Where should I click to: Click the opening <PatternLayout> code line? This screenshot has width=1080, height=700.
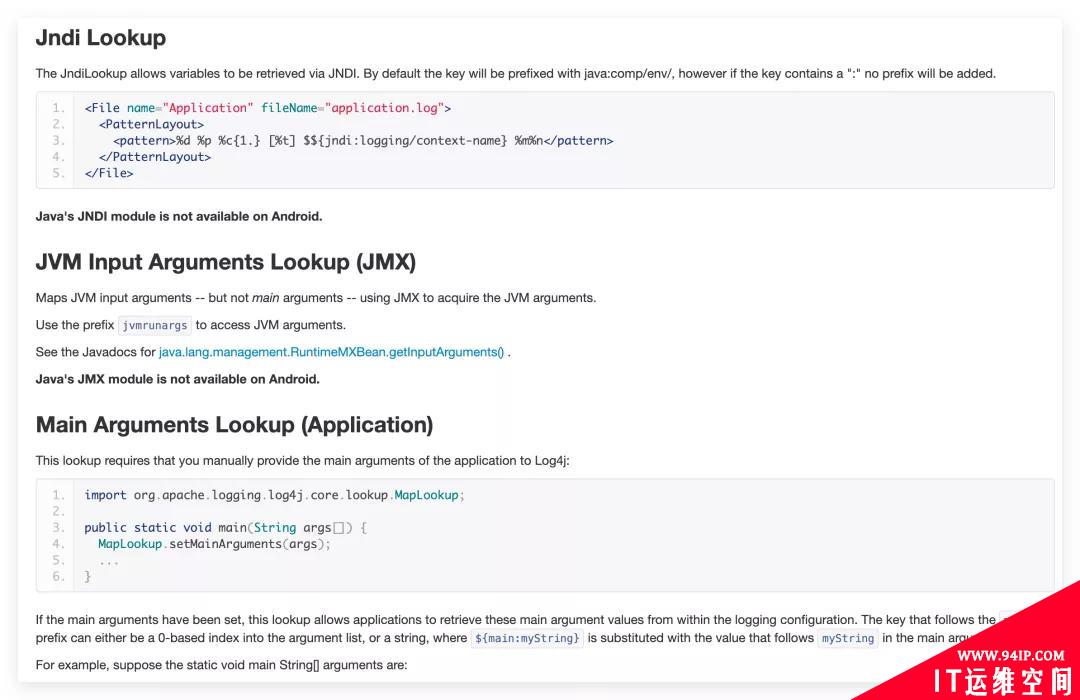pos(151,125)
